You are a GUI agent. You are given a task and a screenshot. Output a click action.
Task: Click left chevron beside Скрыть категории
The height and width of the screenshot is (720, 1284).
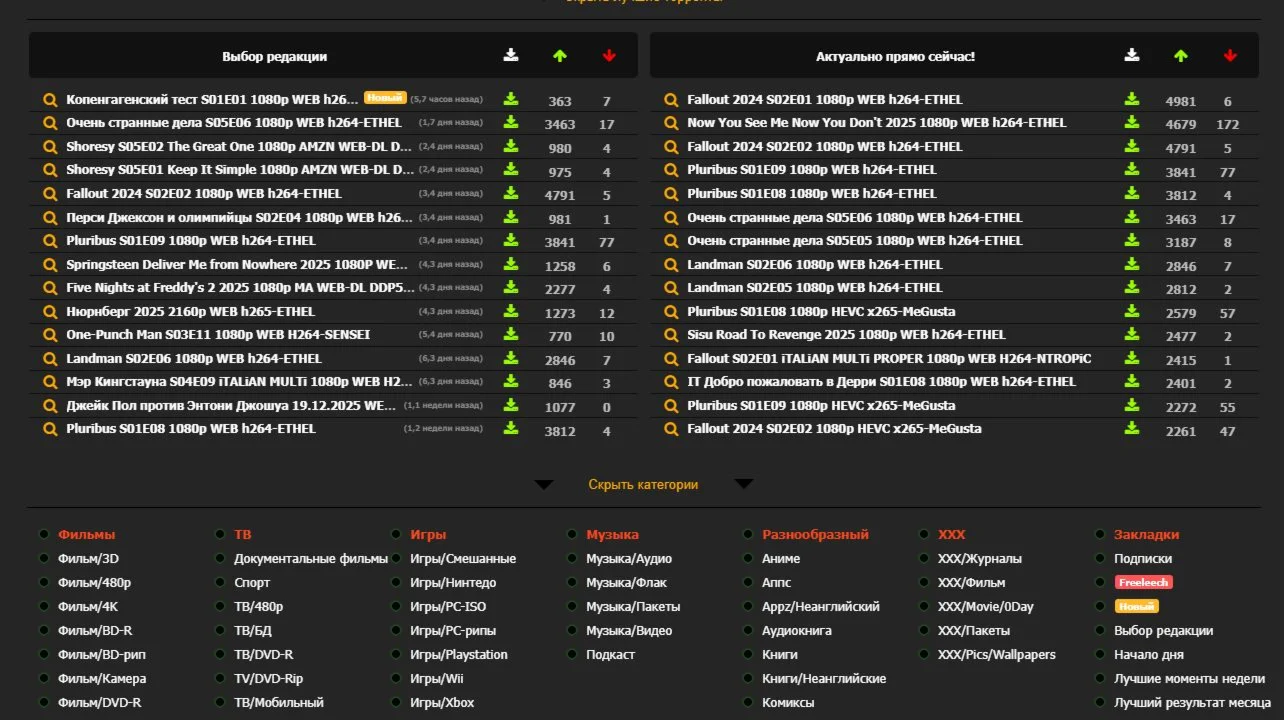click(x=544, y=483)
